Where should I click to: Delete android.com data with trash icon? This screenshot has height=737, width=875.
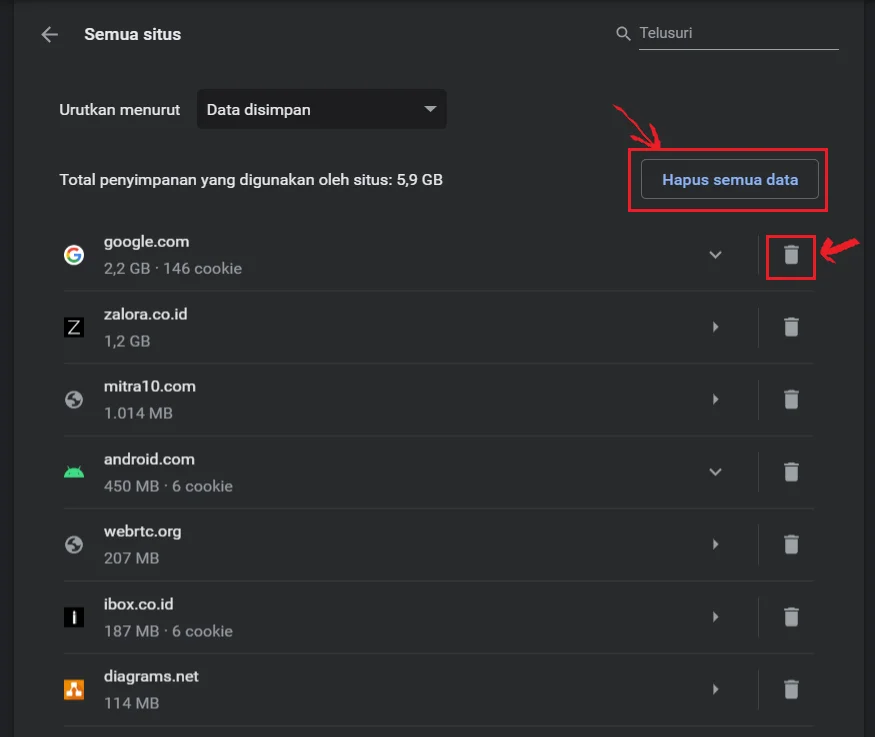[791, 472]
